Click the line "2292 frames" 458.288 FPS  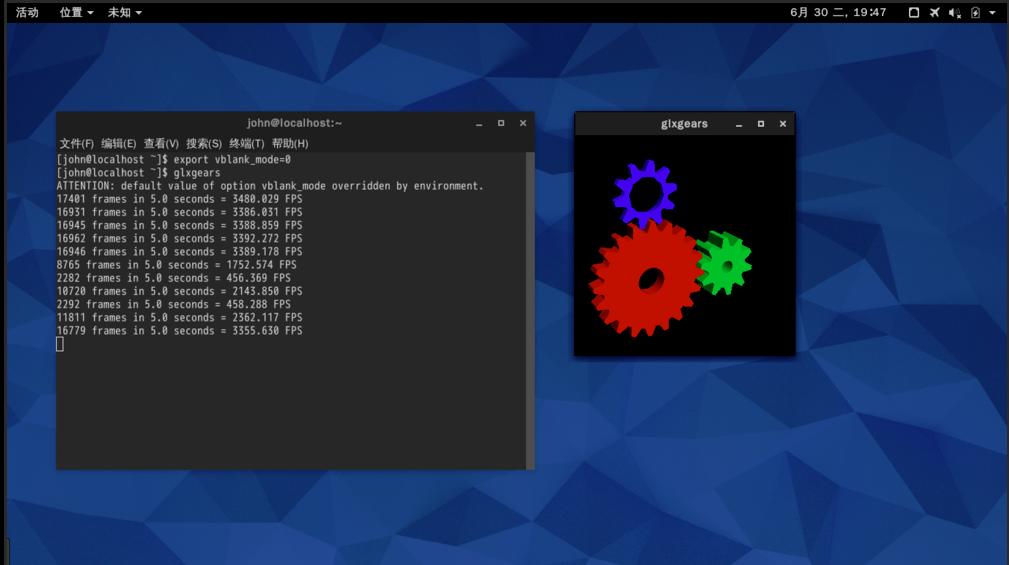coord(174,304)
